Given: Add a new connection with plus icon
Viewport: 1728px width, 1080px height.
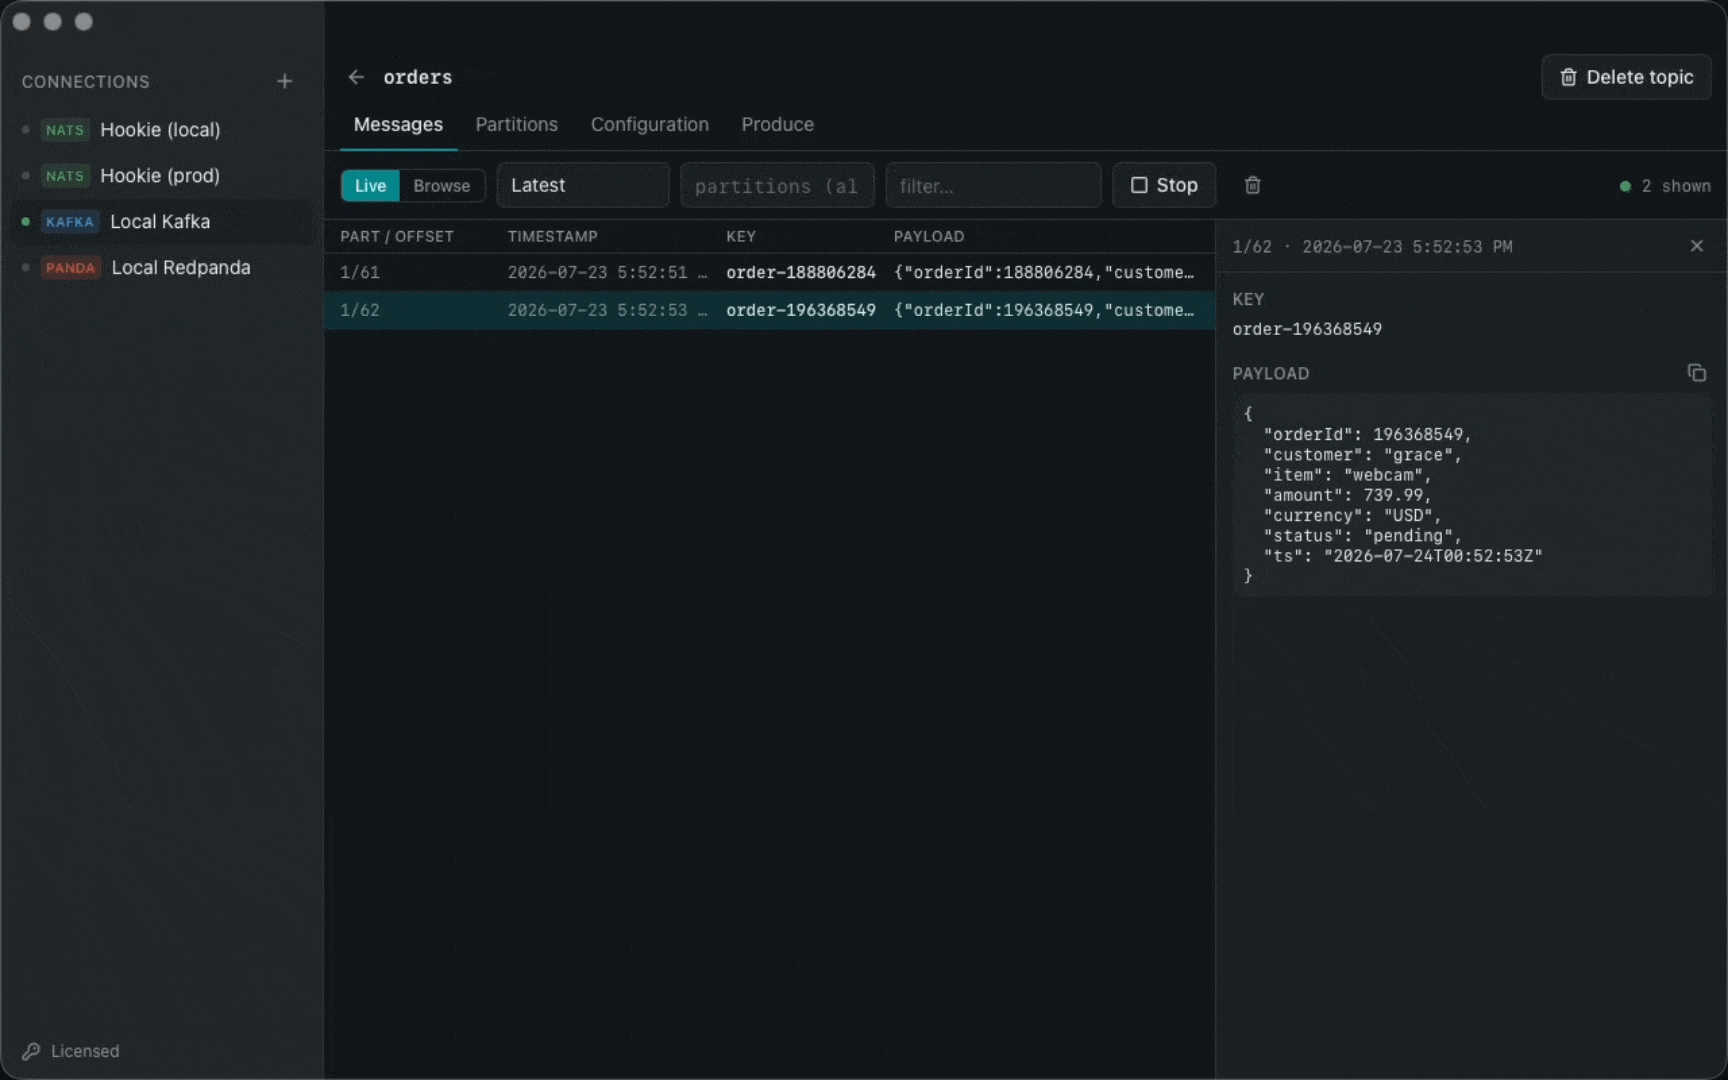Looking at the screenshot, I should (x=285, y=81).
